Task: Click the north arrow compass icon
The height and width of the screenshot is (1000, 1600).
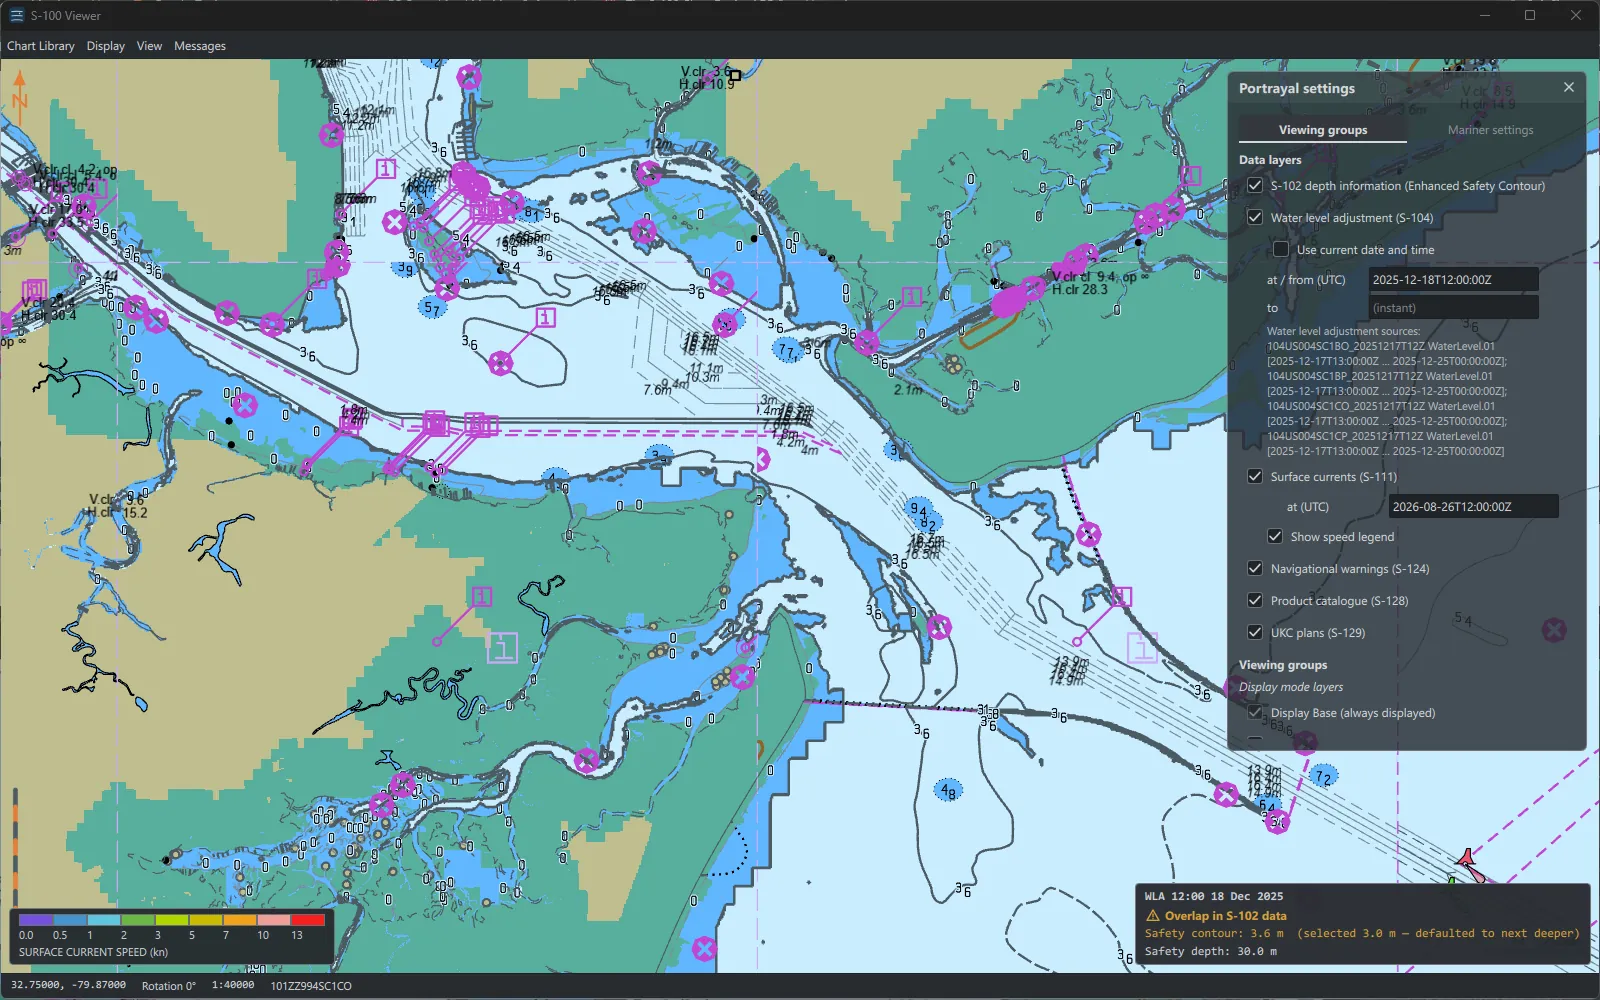Action: 19,98
